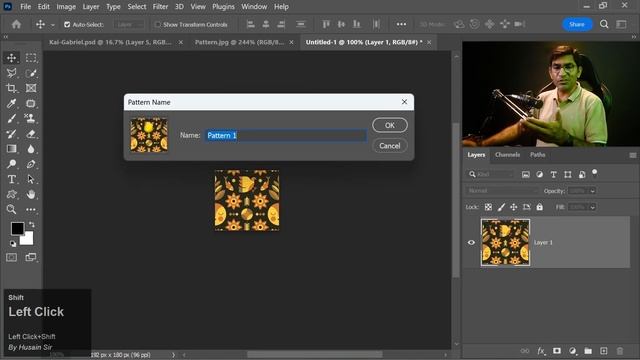Image resolution: width=640 pixels, height=360 pixels.
Task: Expand Move tool preset picker arrow
Action: 53,25
